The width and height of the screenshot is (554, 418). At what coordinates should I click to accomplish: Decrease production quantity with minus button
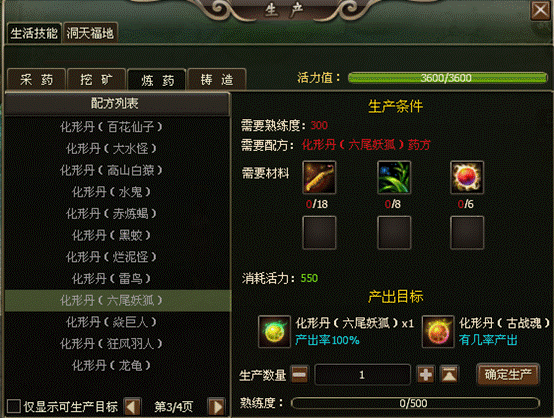pyautogui.click(x=300, y=375)
